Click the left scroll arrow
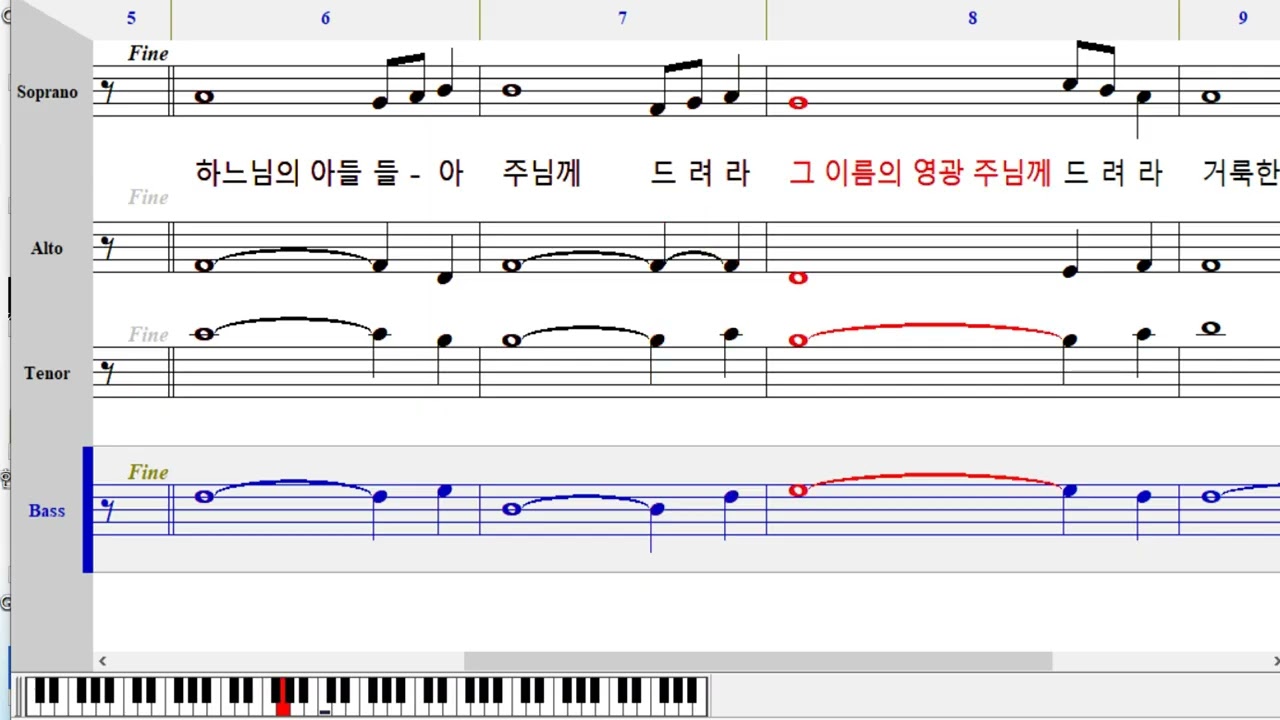Viewport: 1280px width, 720px height. coord(102,661)
